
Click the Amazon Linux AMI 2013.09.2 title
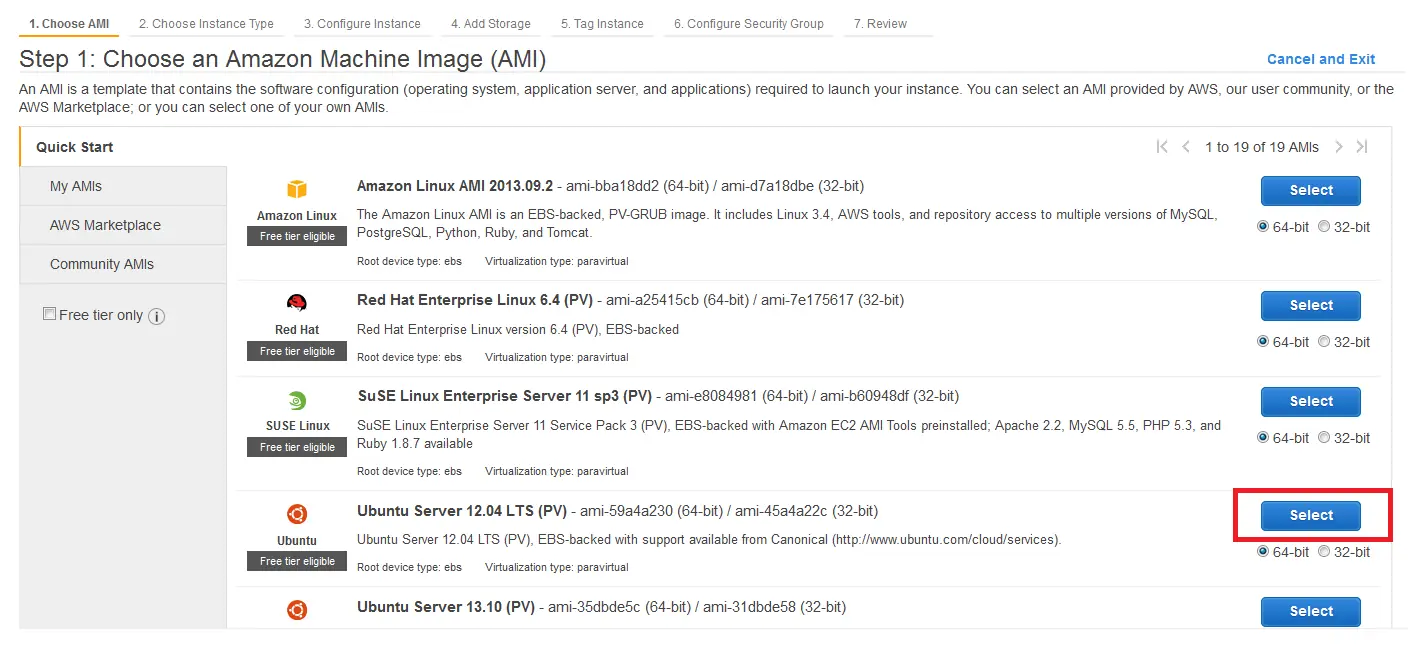[455, 186]
